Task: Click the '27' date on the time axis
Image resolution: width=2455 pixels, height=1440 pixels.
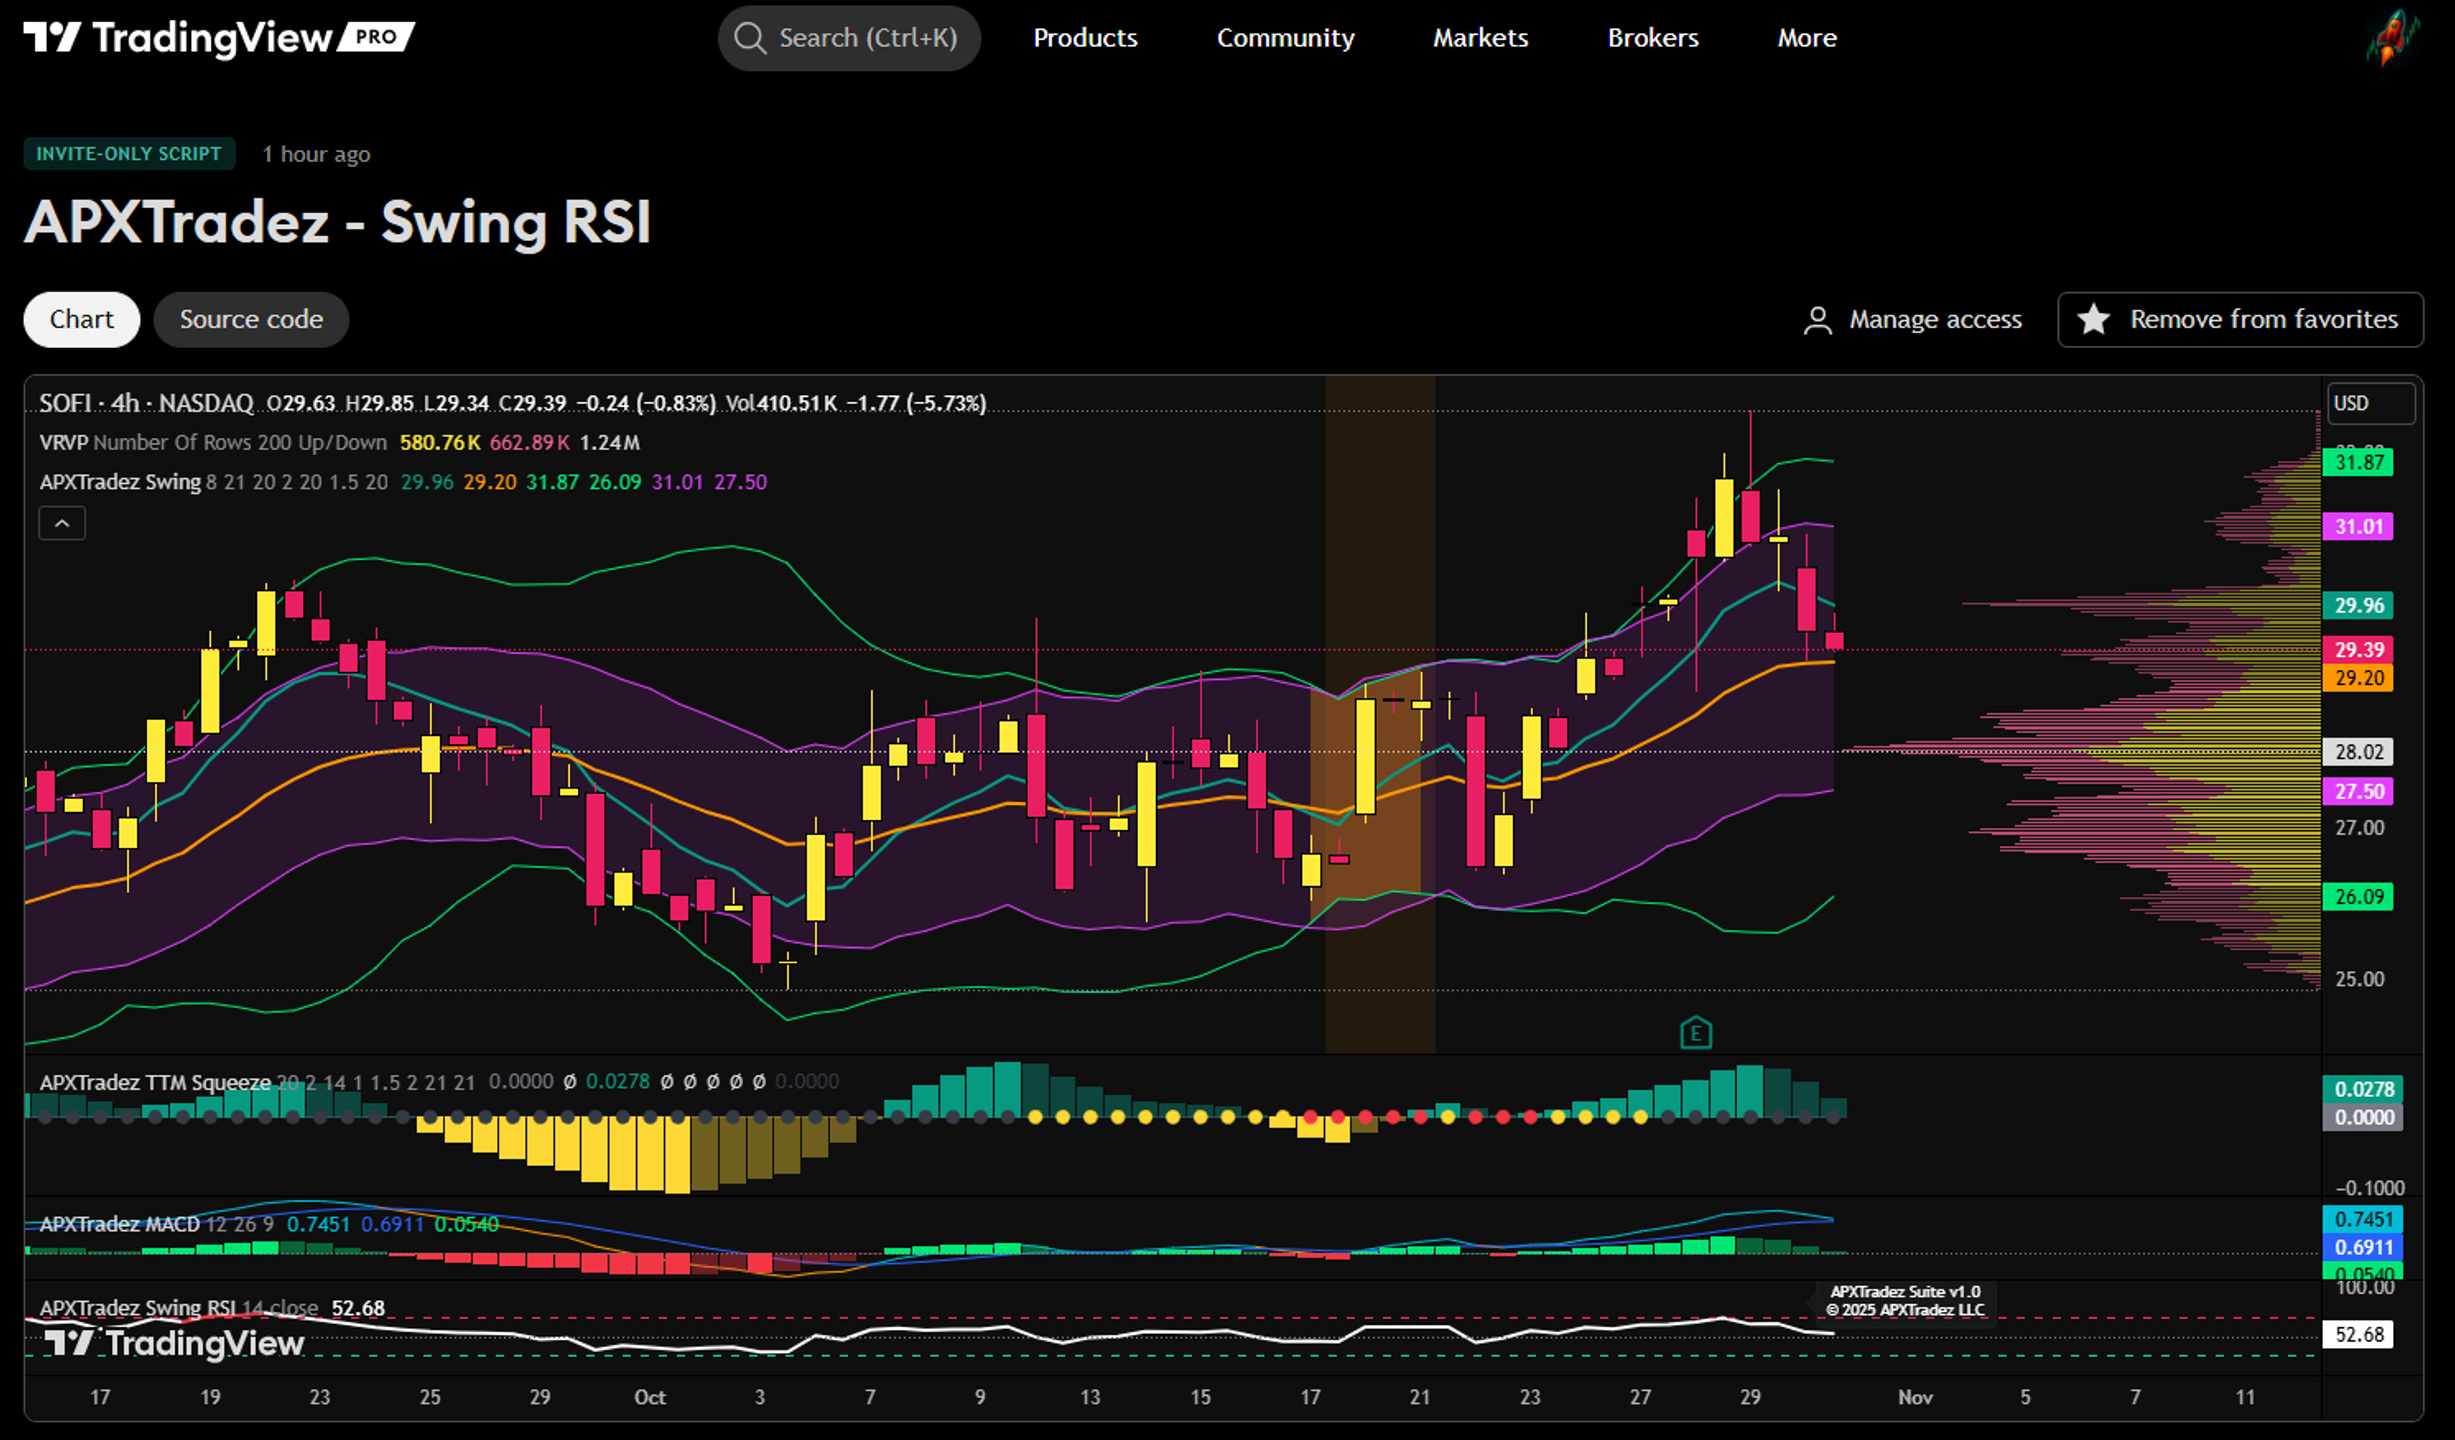Action: click(x=1640, y=1397)
